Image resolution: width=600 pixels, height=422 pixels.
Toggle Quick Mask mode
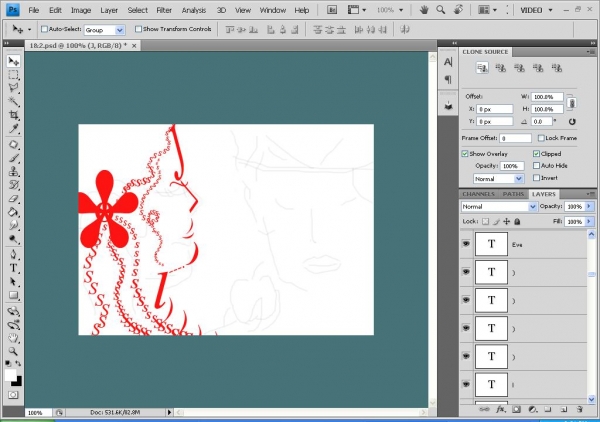click(13, 395)
